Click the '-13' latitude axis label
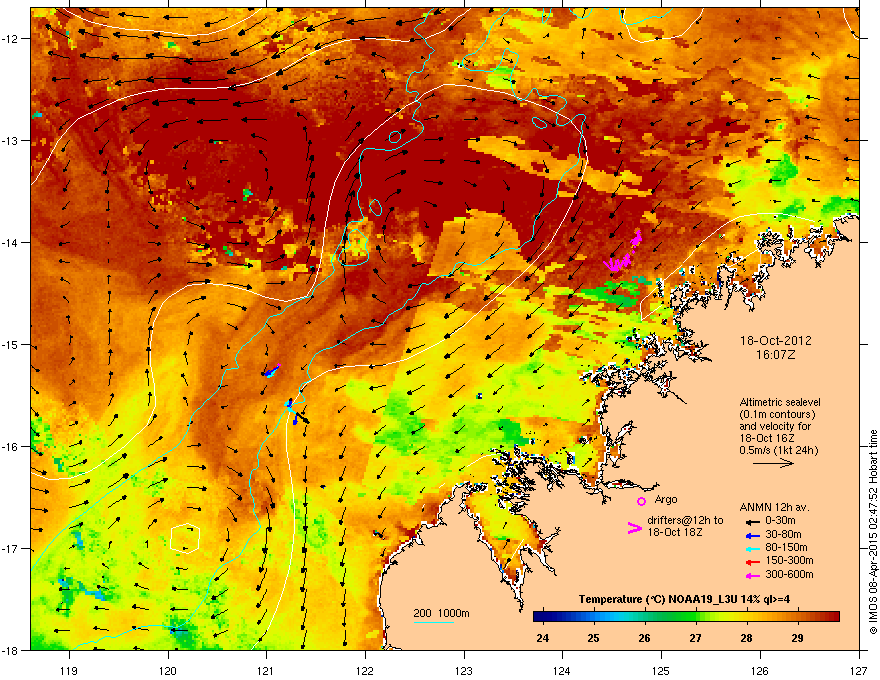 pyautogui.click(x=9, y=140)
